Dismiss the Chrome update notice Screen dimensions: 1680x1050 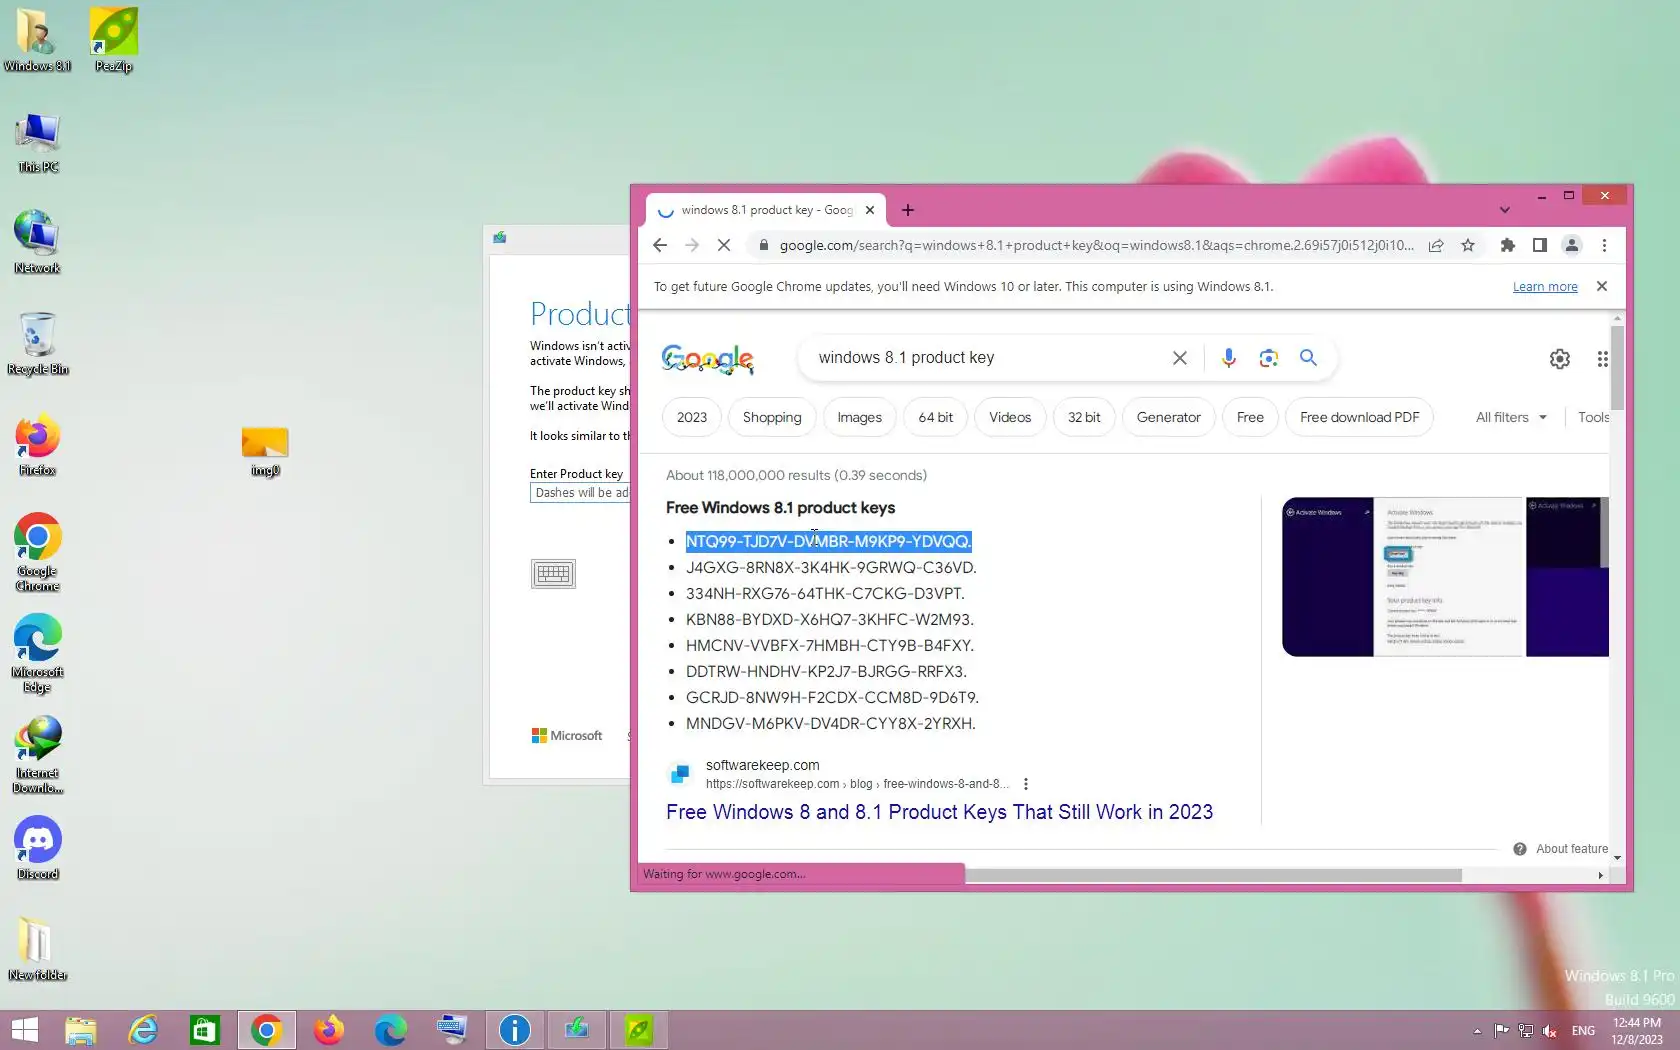click(x=1602, y=286)
